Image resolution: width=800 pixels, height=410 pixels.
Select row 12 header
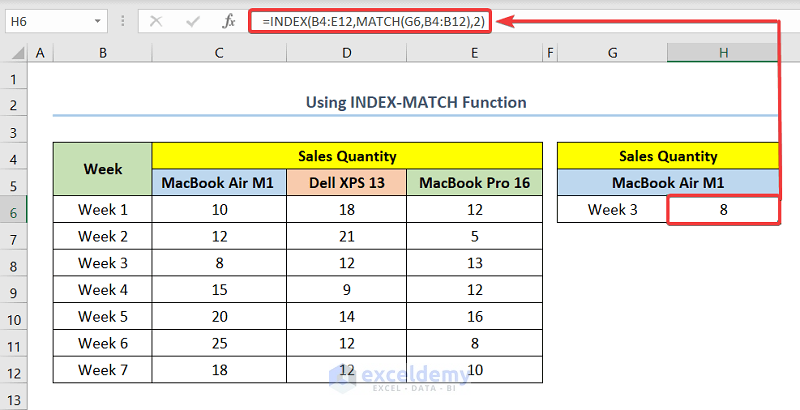[x=15, y=368]
